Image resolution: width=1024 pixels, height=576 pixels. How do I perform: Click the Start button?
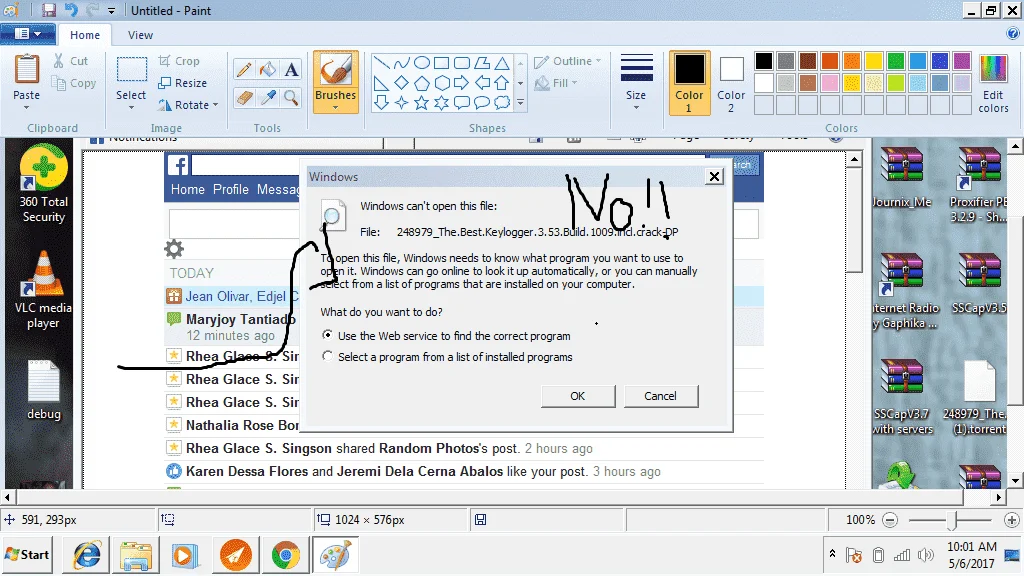pyautogui.click(x=27, y=554)
